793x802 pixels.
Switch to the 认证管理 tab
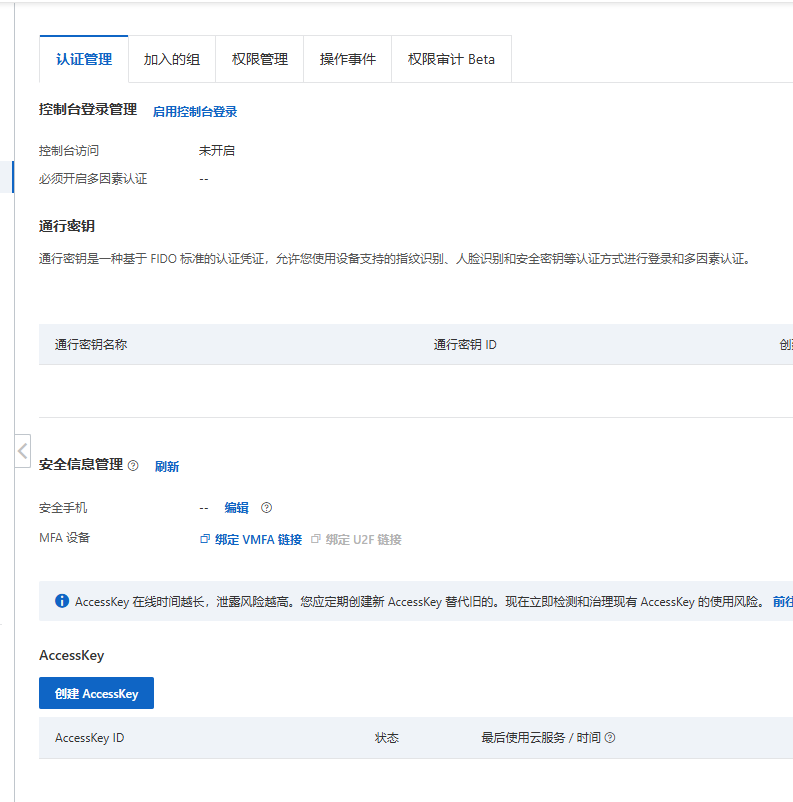[x=84, y=59]
